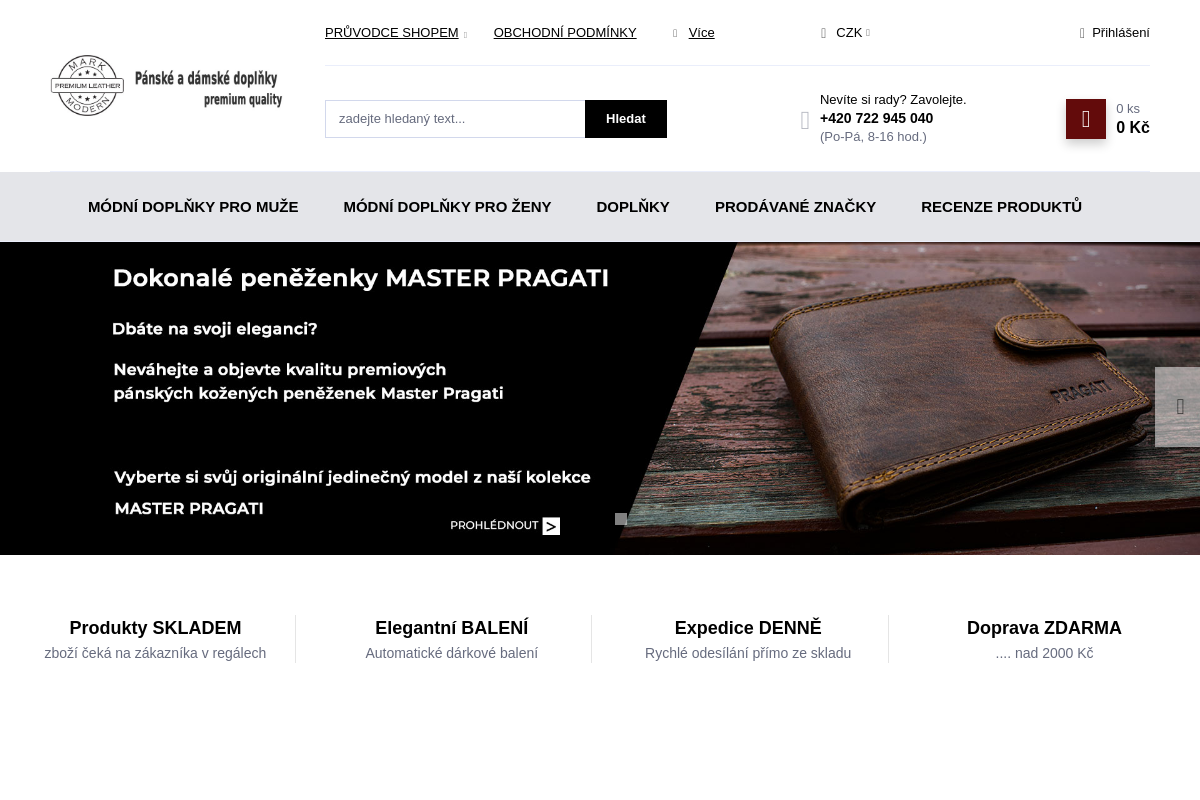
Task: Advance the banner with next slide arrow
Action: pyautogui.click(x=1178, y=407)
